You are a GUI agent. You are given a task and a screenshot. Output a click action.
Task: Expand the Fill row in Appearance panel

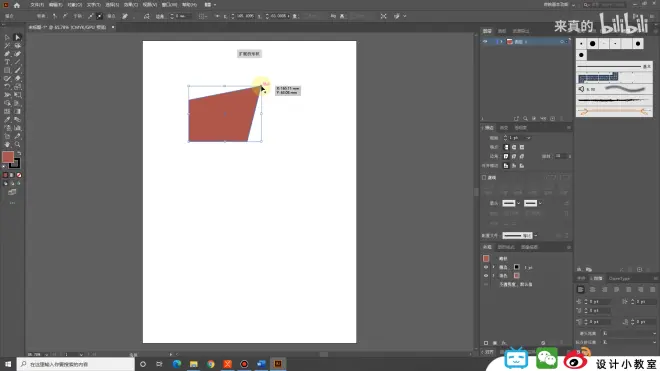tap(494, 276)
